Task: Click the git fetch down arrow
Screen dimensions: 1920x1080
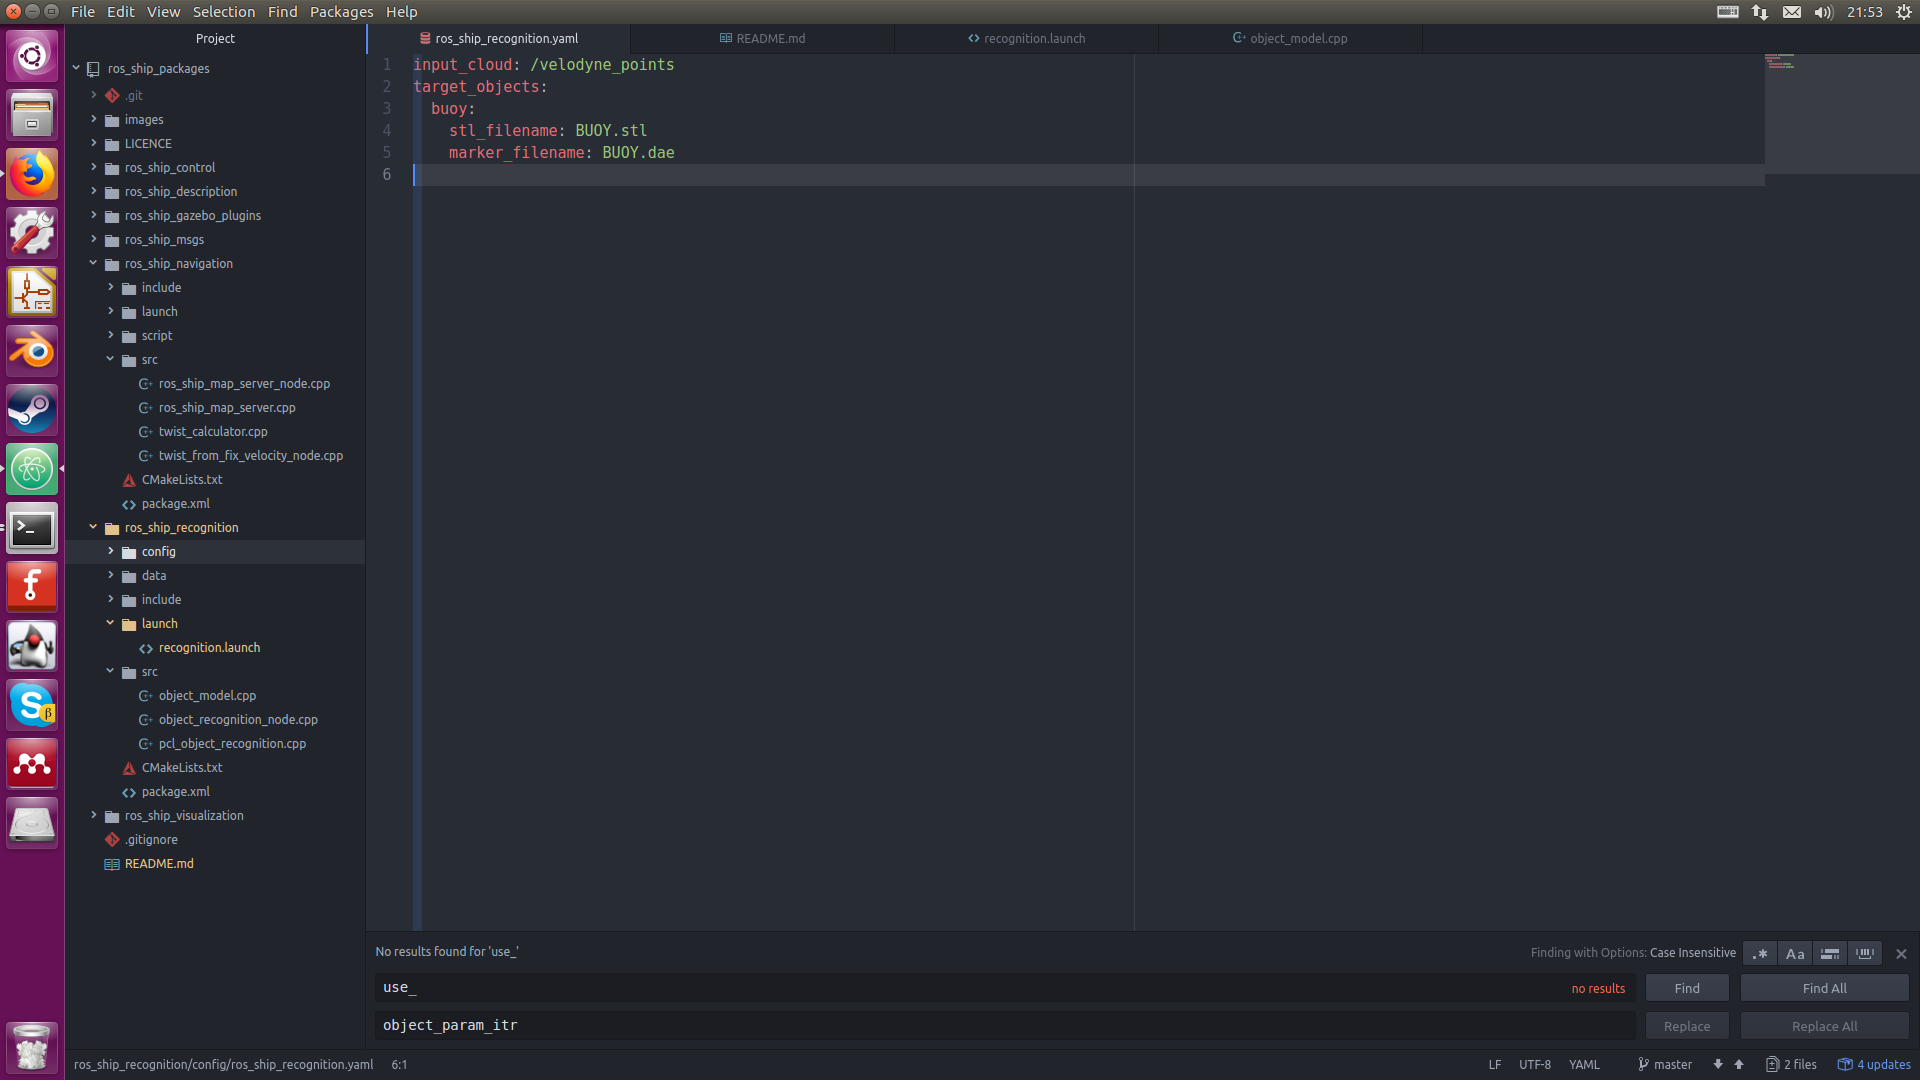Action: (x=1718, y=1064)
